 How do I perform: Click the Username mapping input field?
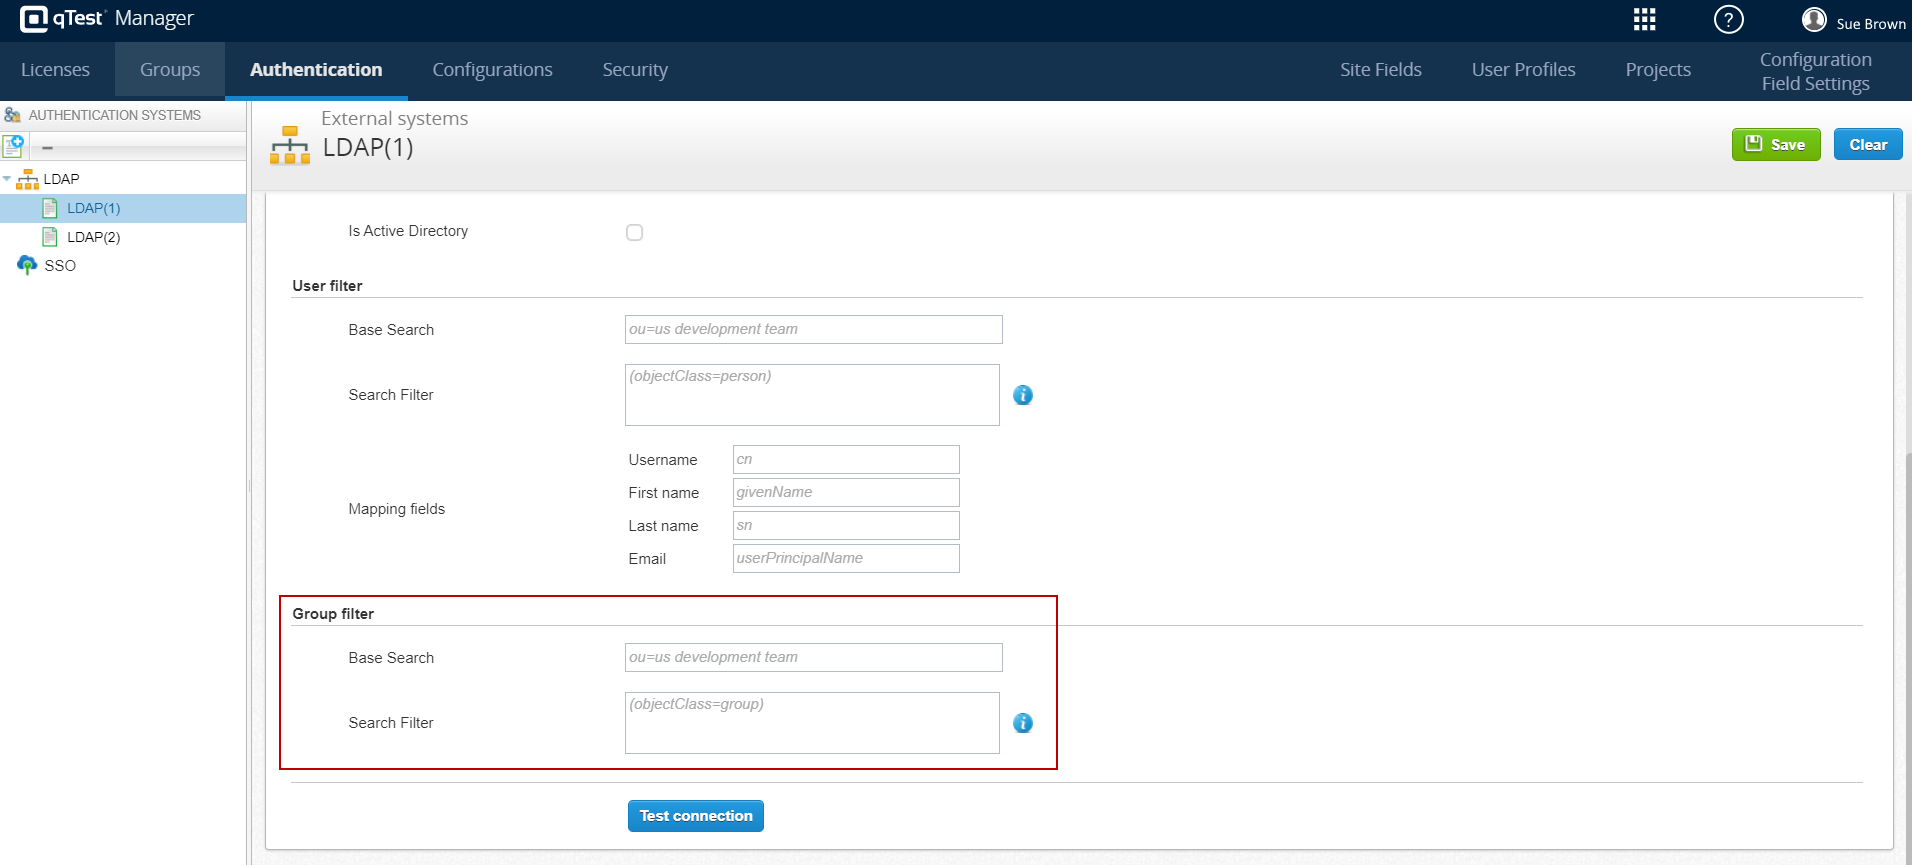(x=845, y=459)
